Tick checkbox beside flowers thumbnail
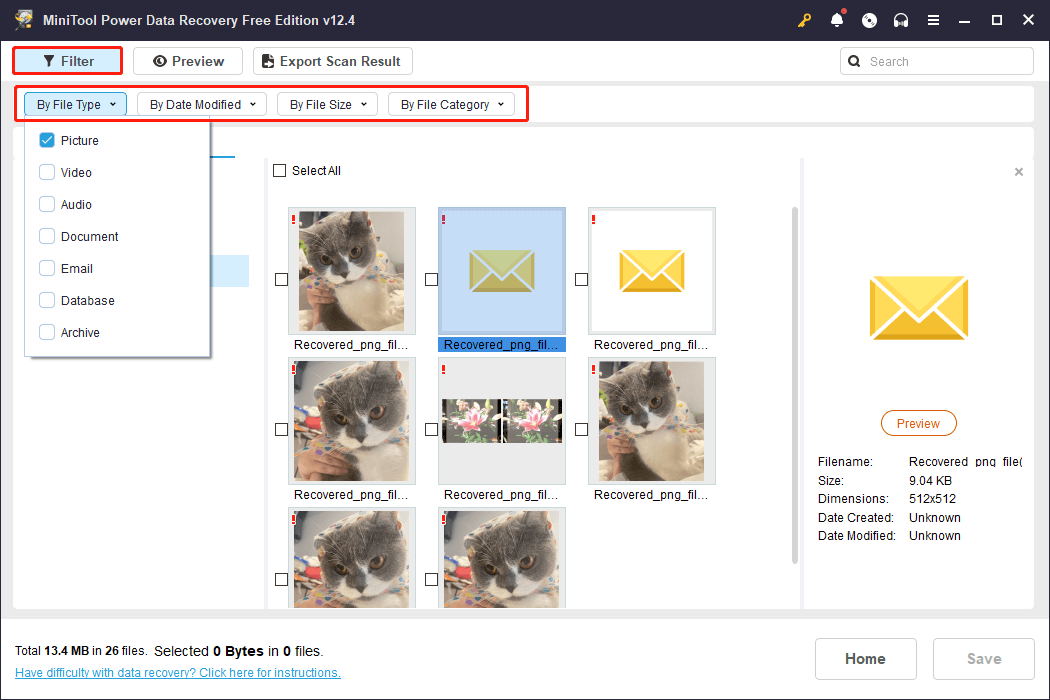Screen dimensions: 1050x700 [x=431, y=429]
